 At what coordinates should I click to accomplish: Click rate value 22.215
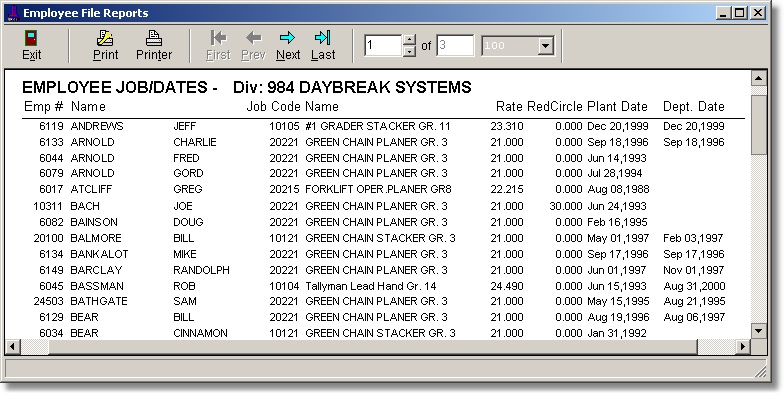(x=507, y=189)
